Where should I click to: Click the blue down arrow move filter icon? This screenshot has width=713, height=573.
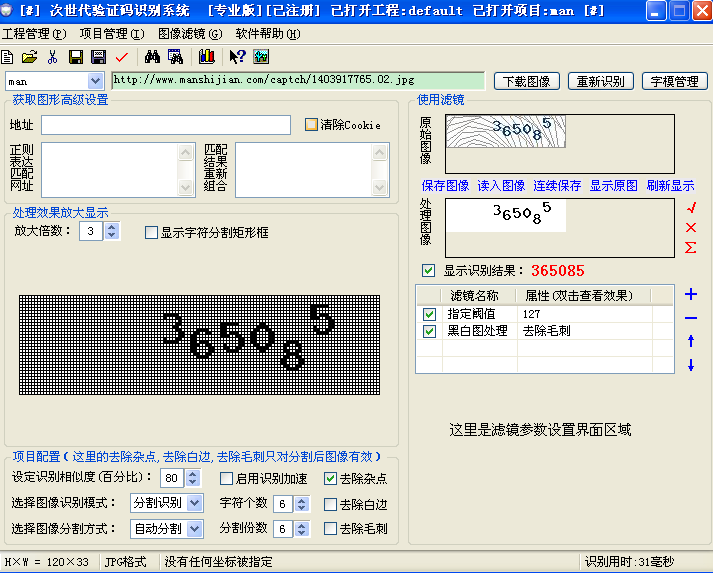point(691,365)
